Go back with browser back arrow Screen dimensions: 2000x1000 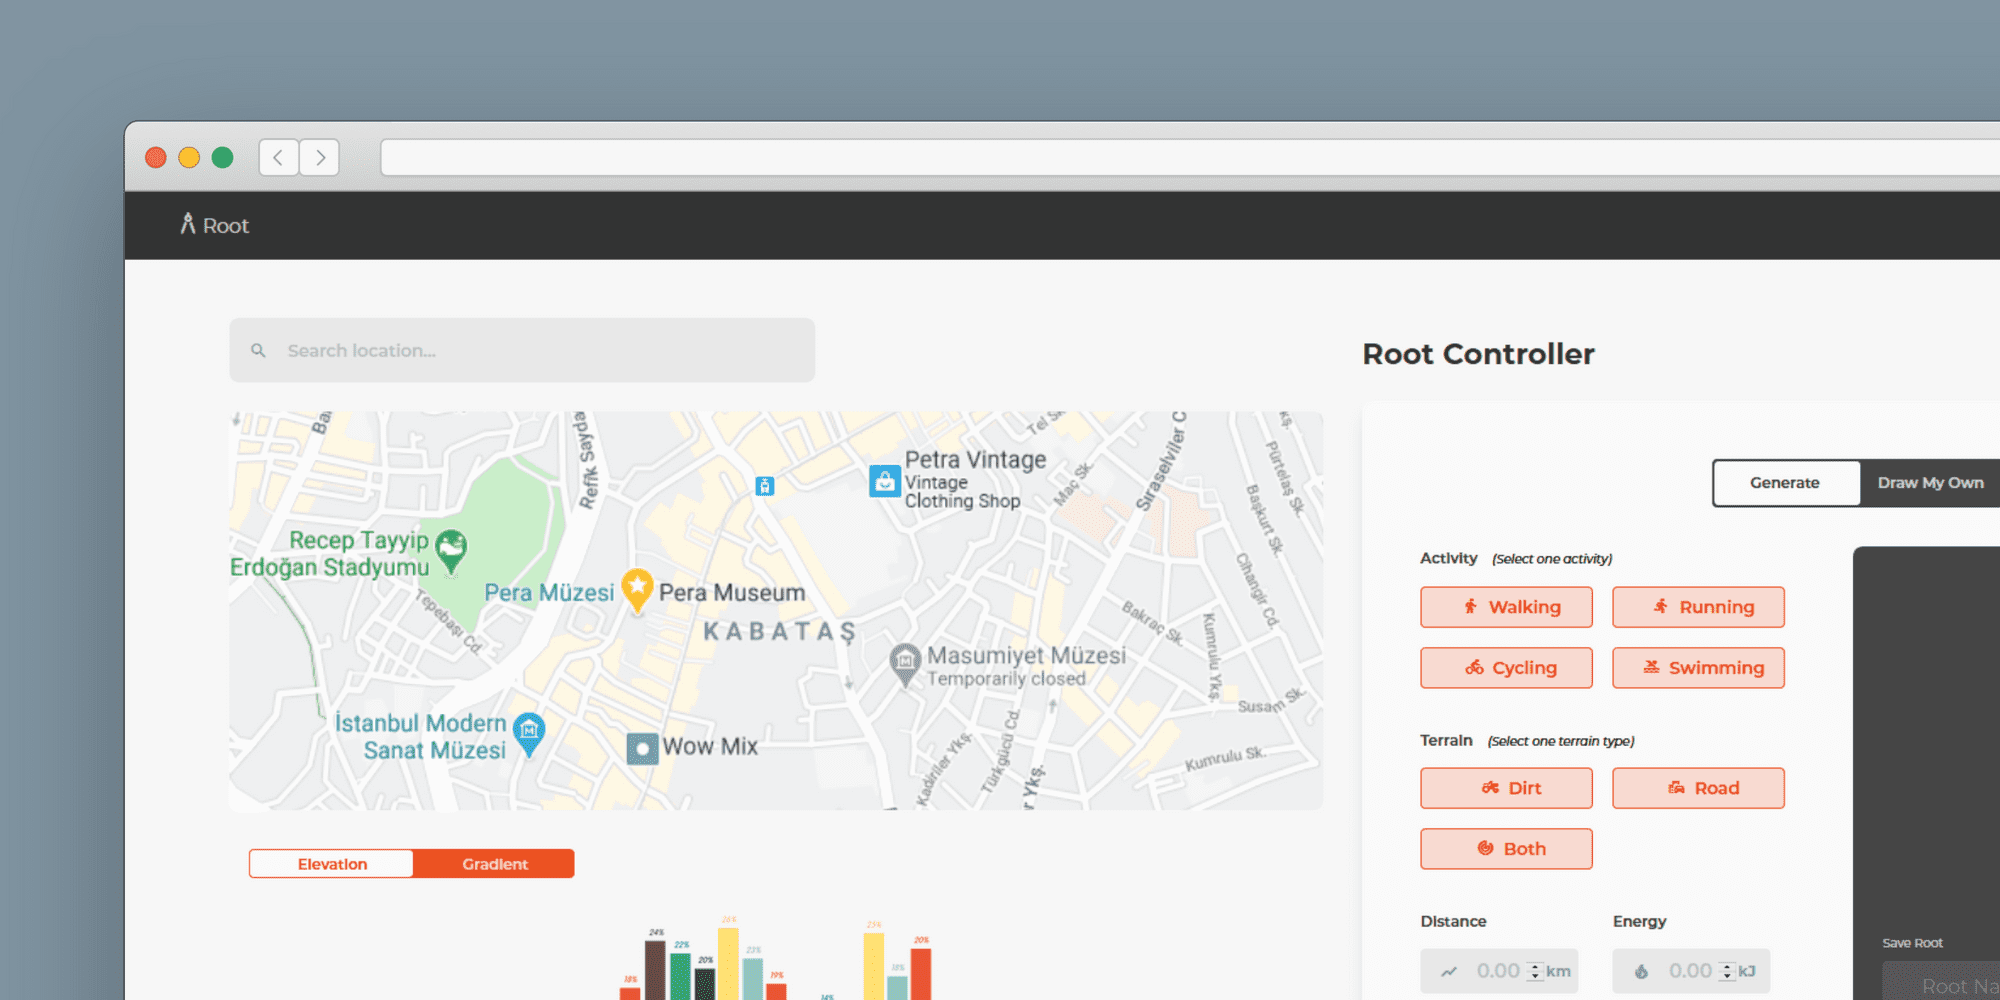tap(278, 157)
